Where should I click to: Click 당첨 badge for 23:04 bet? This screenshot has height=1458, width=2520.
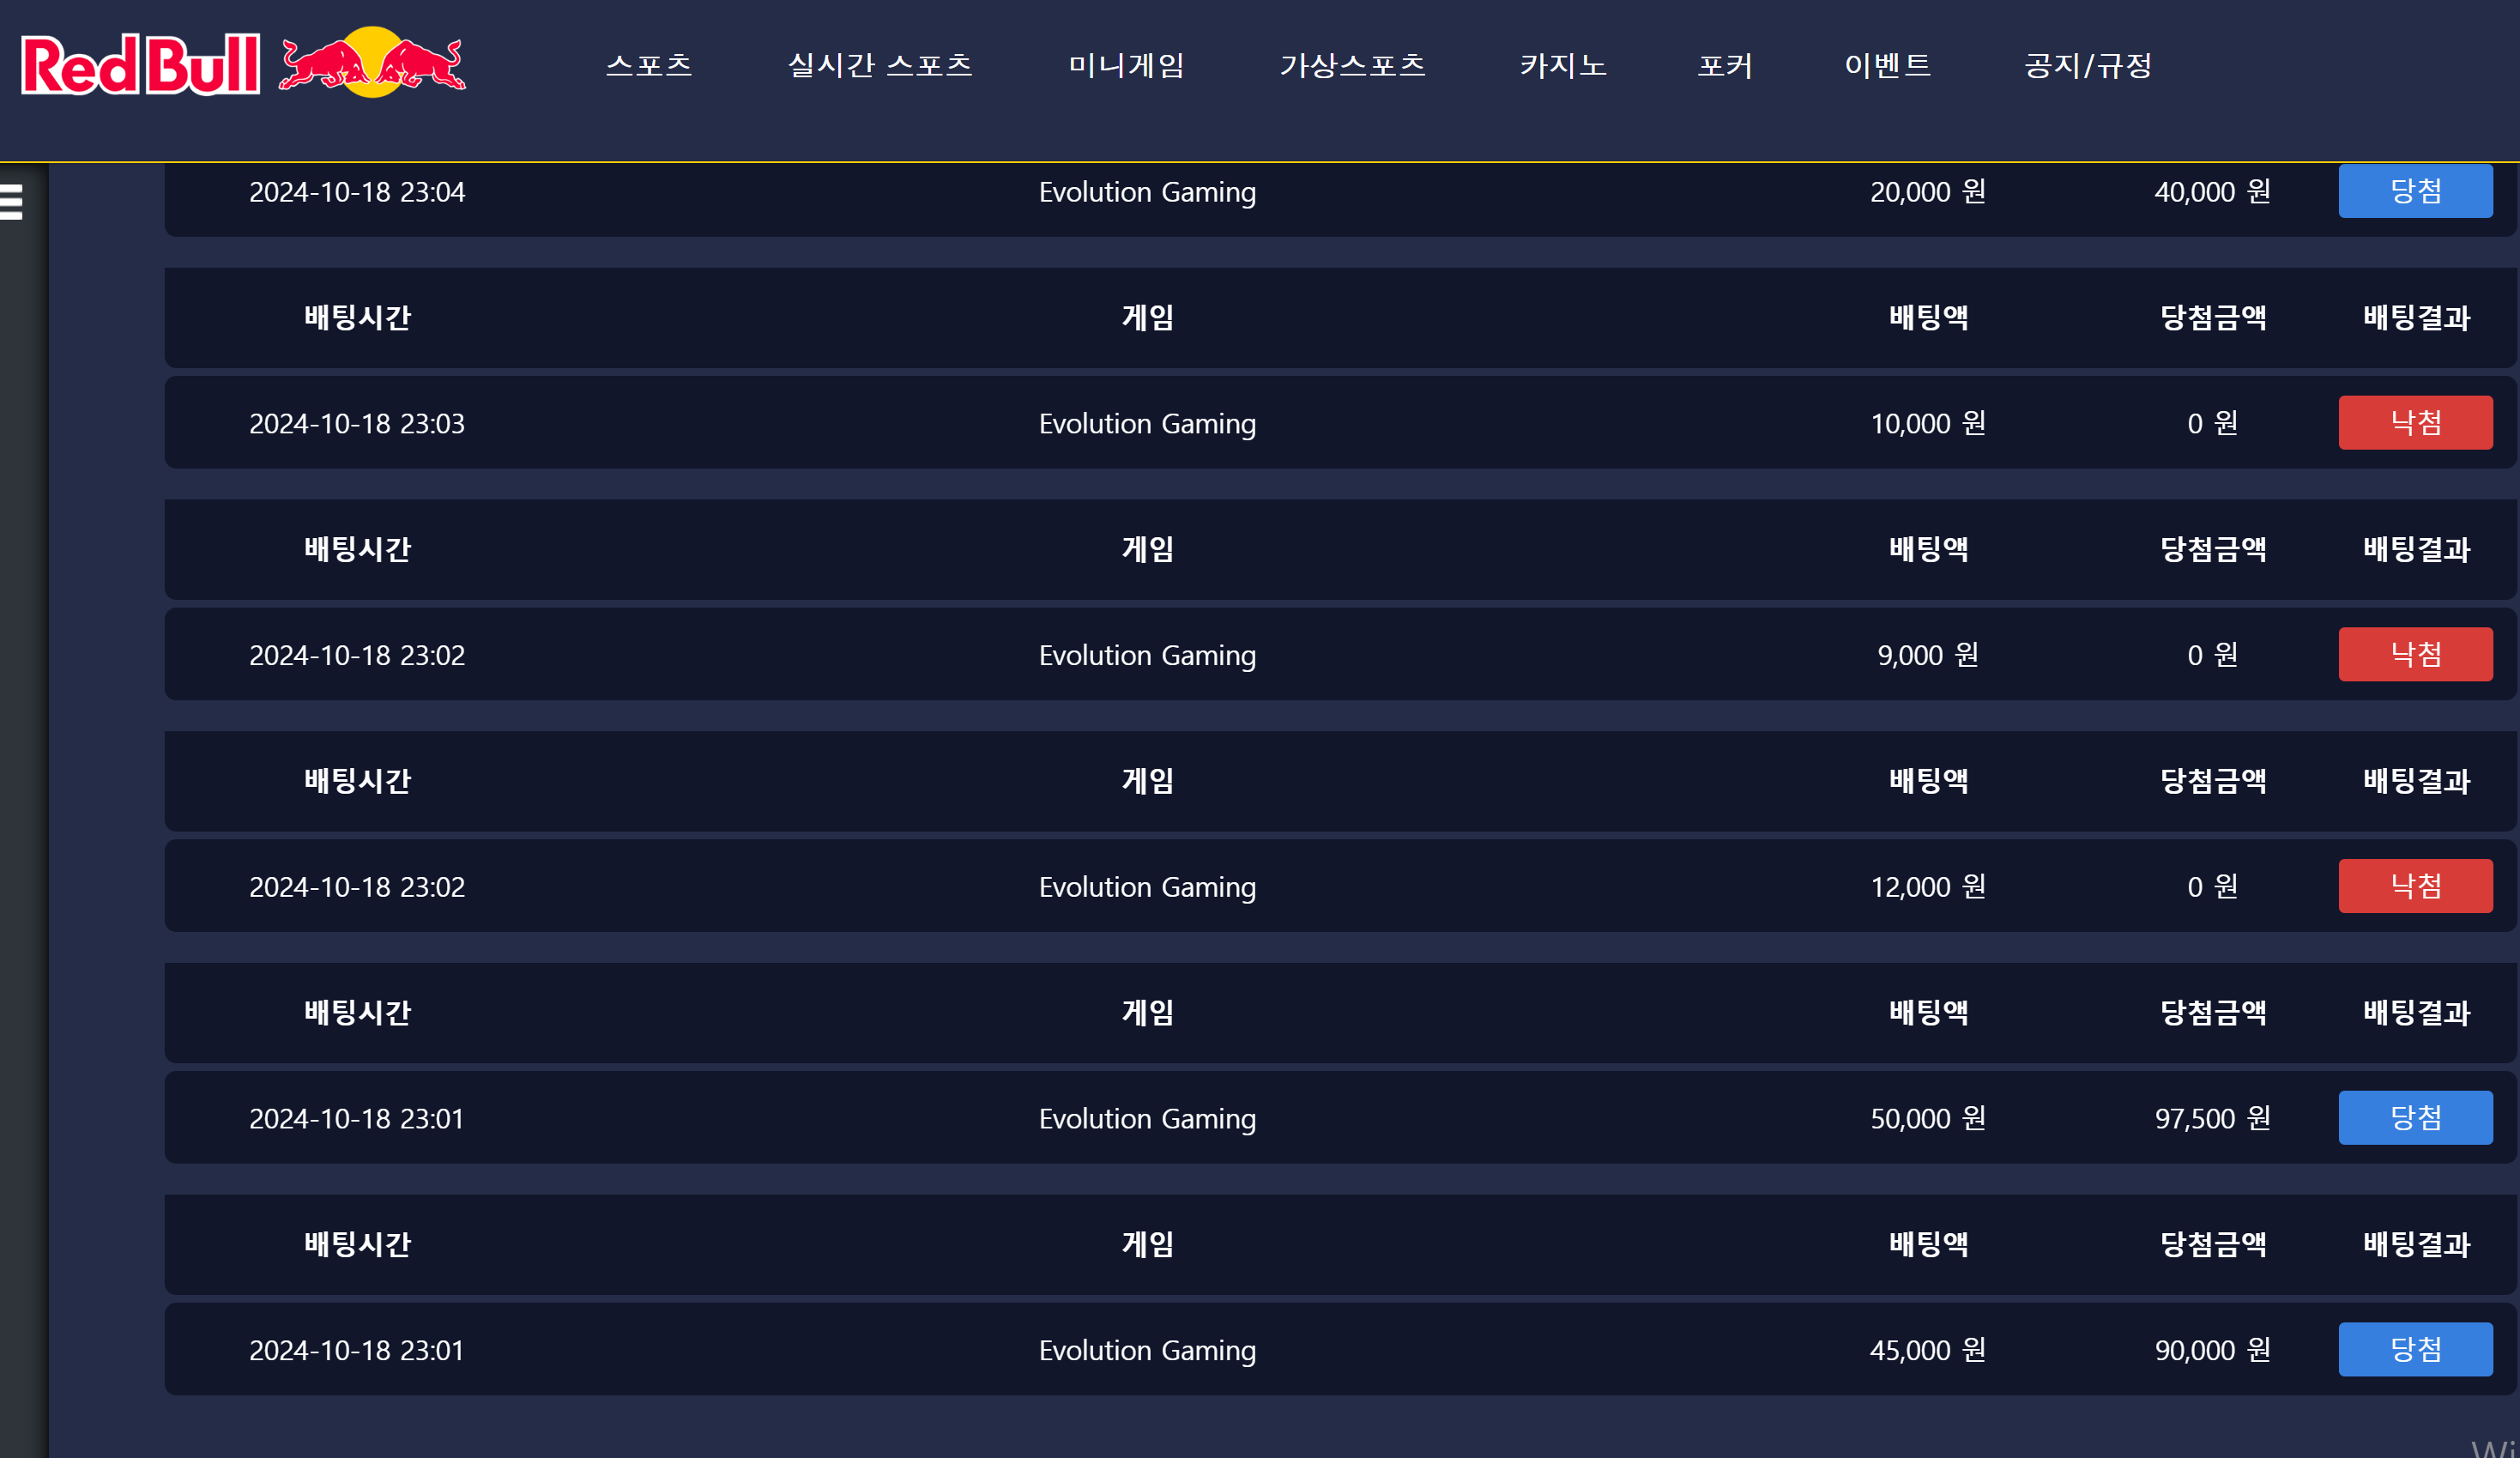pos(2415,191)
